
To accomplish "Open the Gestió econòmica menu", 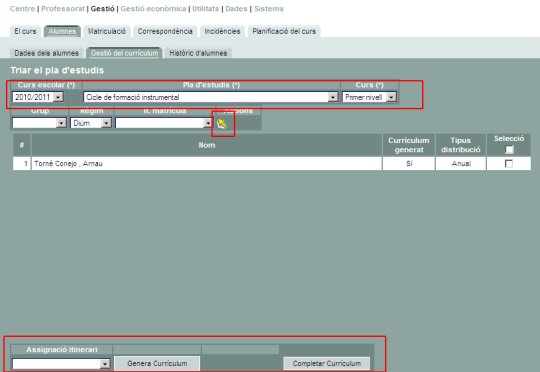I will pyautogui.click(x=153, y=9).
